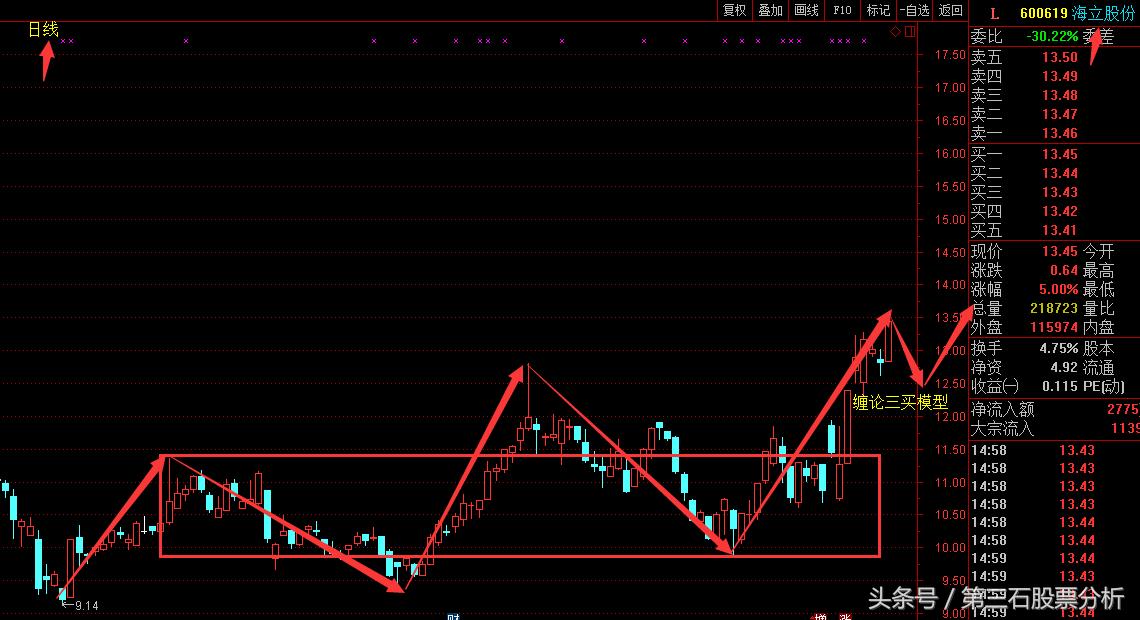Select the 买一 bid row label
Image resolution: width=1140 pixels, height=620 pixels.
987,154
